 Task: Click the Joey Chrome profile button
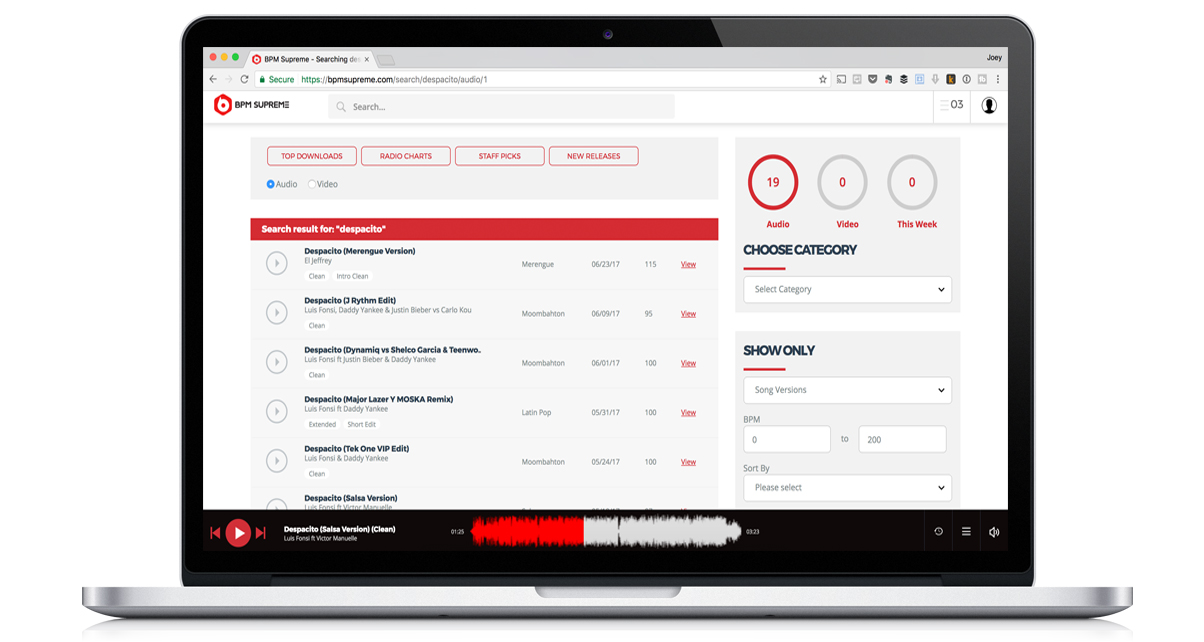coord(994,58)
